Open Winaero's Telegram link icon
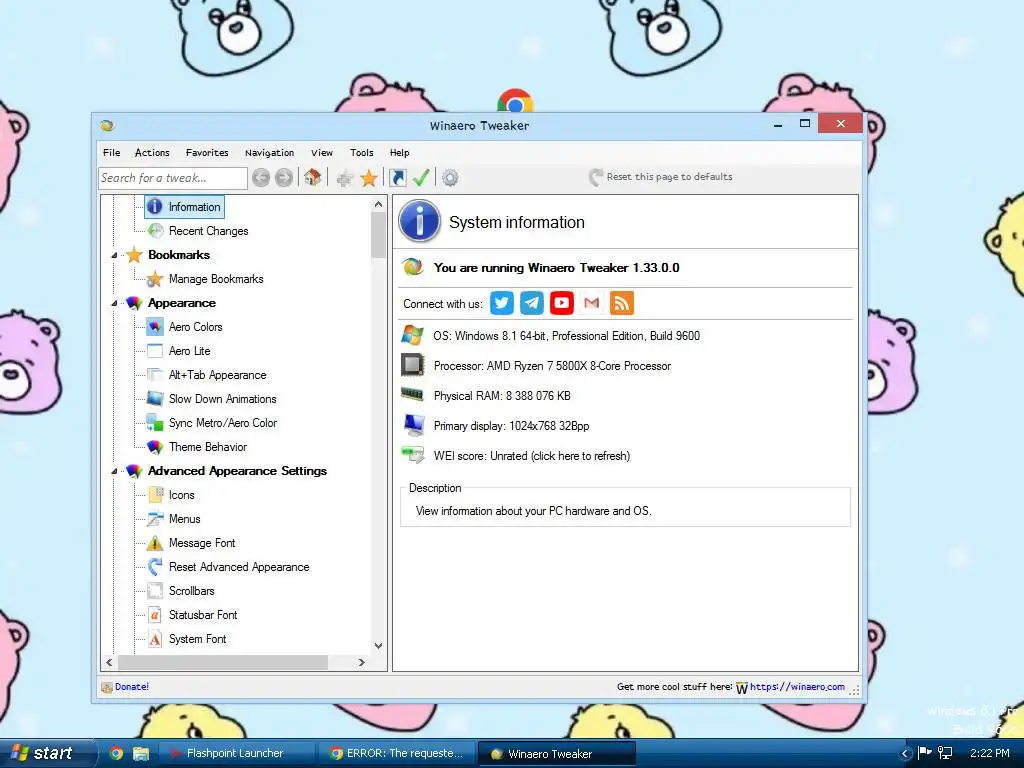1024x768 pixels. (532, 303)
